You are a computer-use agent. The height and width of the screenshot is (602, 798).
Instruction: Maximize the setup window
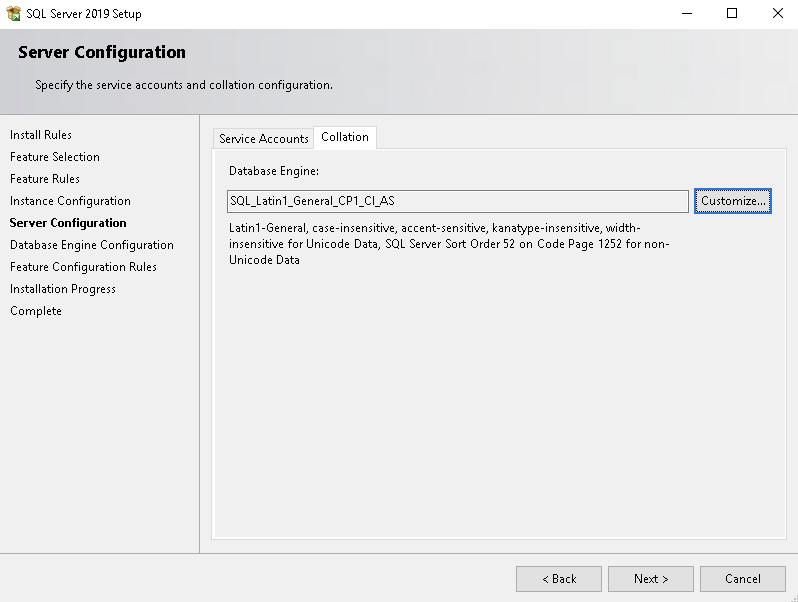coord(732,13)
